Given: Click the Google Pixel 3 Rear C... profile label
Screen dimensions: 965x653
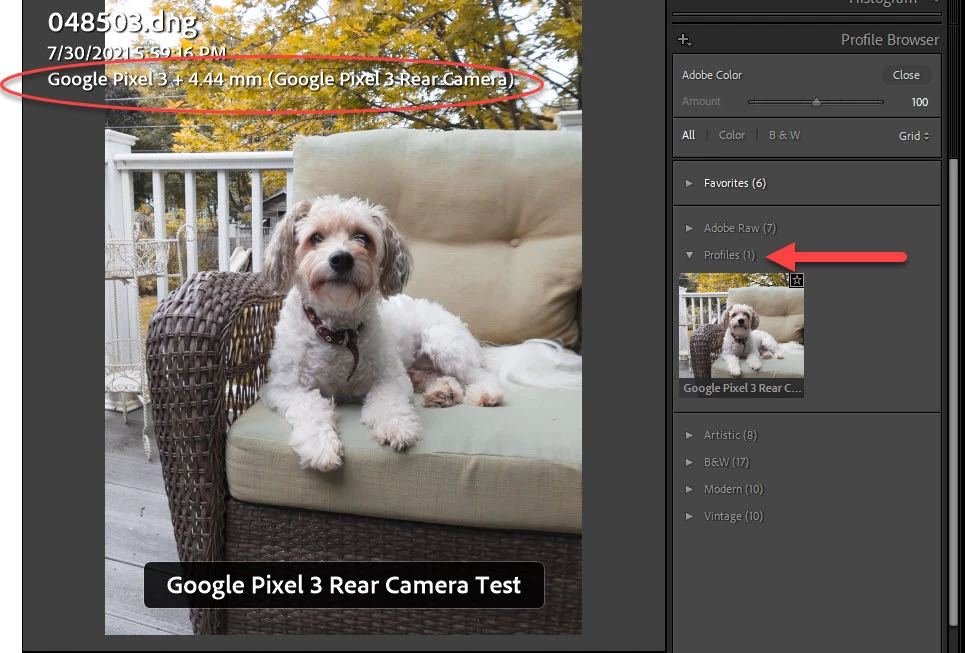Looking at the screenshot, I should (x=741, y=388).
